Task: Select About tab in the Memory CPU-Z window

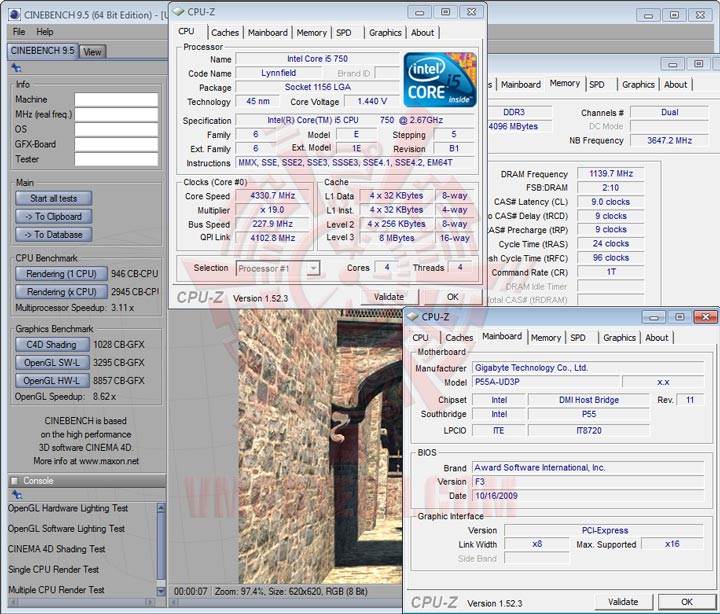Action: (x=675, y=84)
